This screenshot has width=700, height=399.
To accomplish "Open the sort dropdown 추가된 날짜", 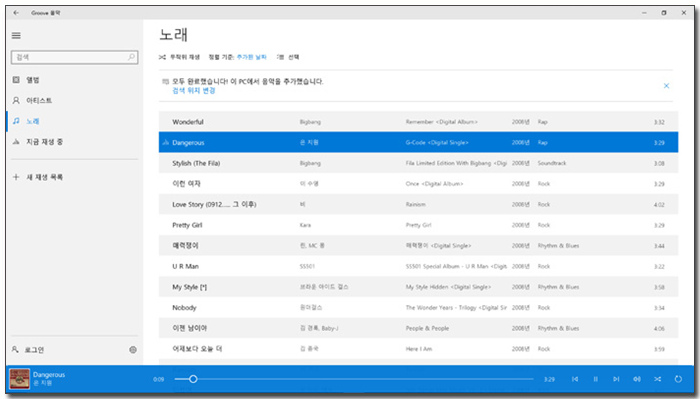I will coord(251,57).
